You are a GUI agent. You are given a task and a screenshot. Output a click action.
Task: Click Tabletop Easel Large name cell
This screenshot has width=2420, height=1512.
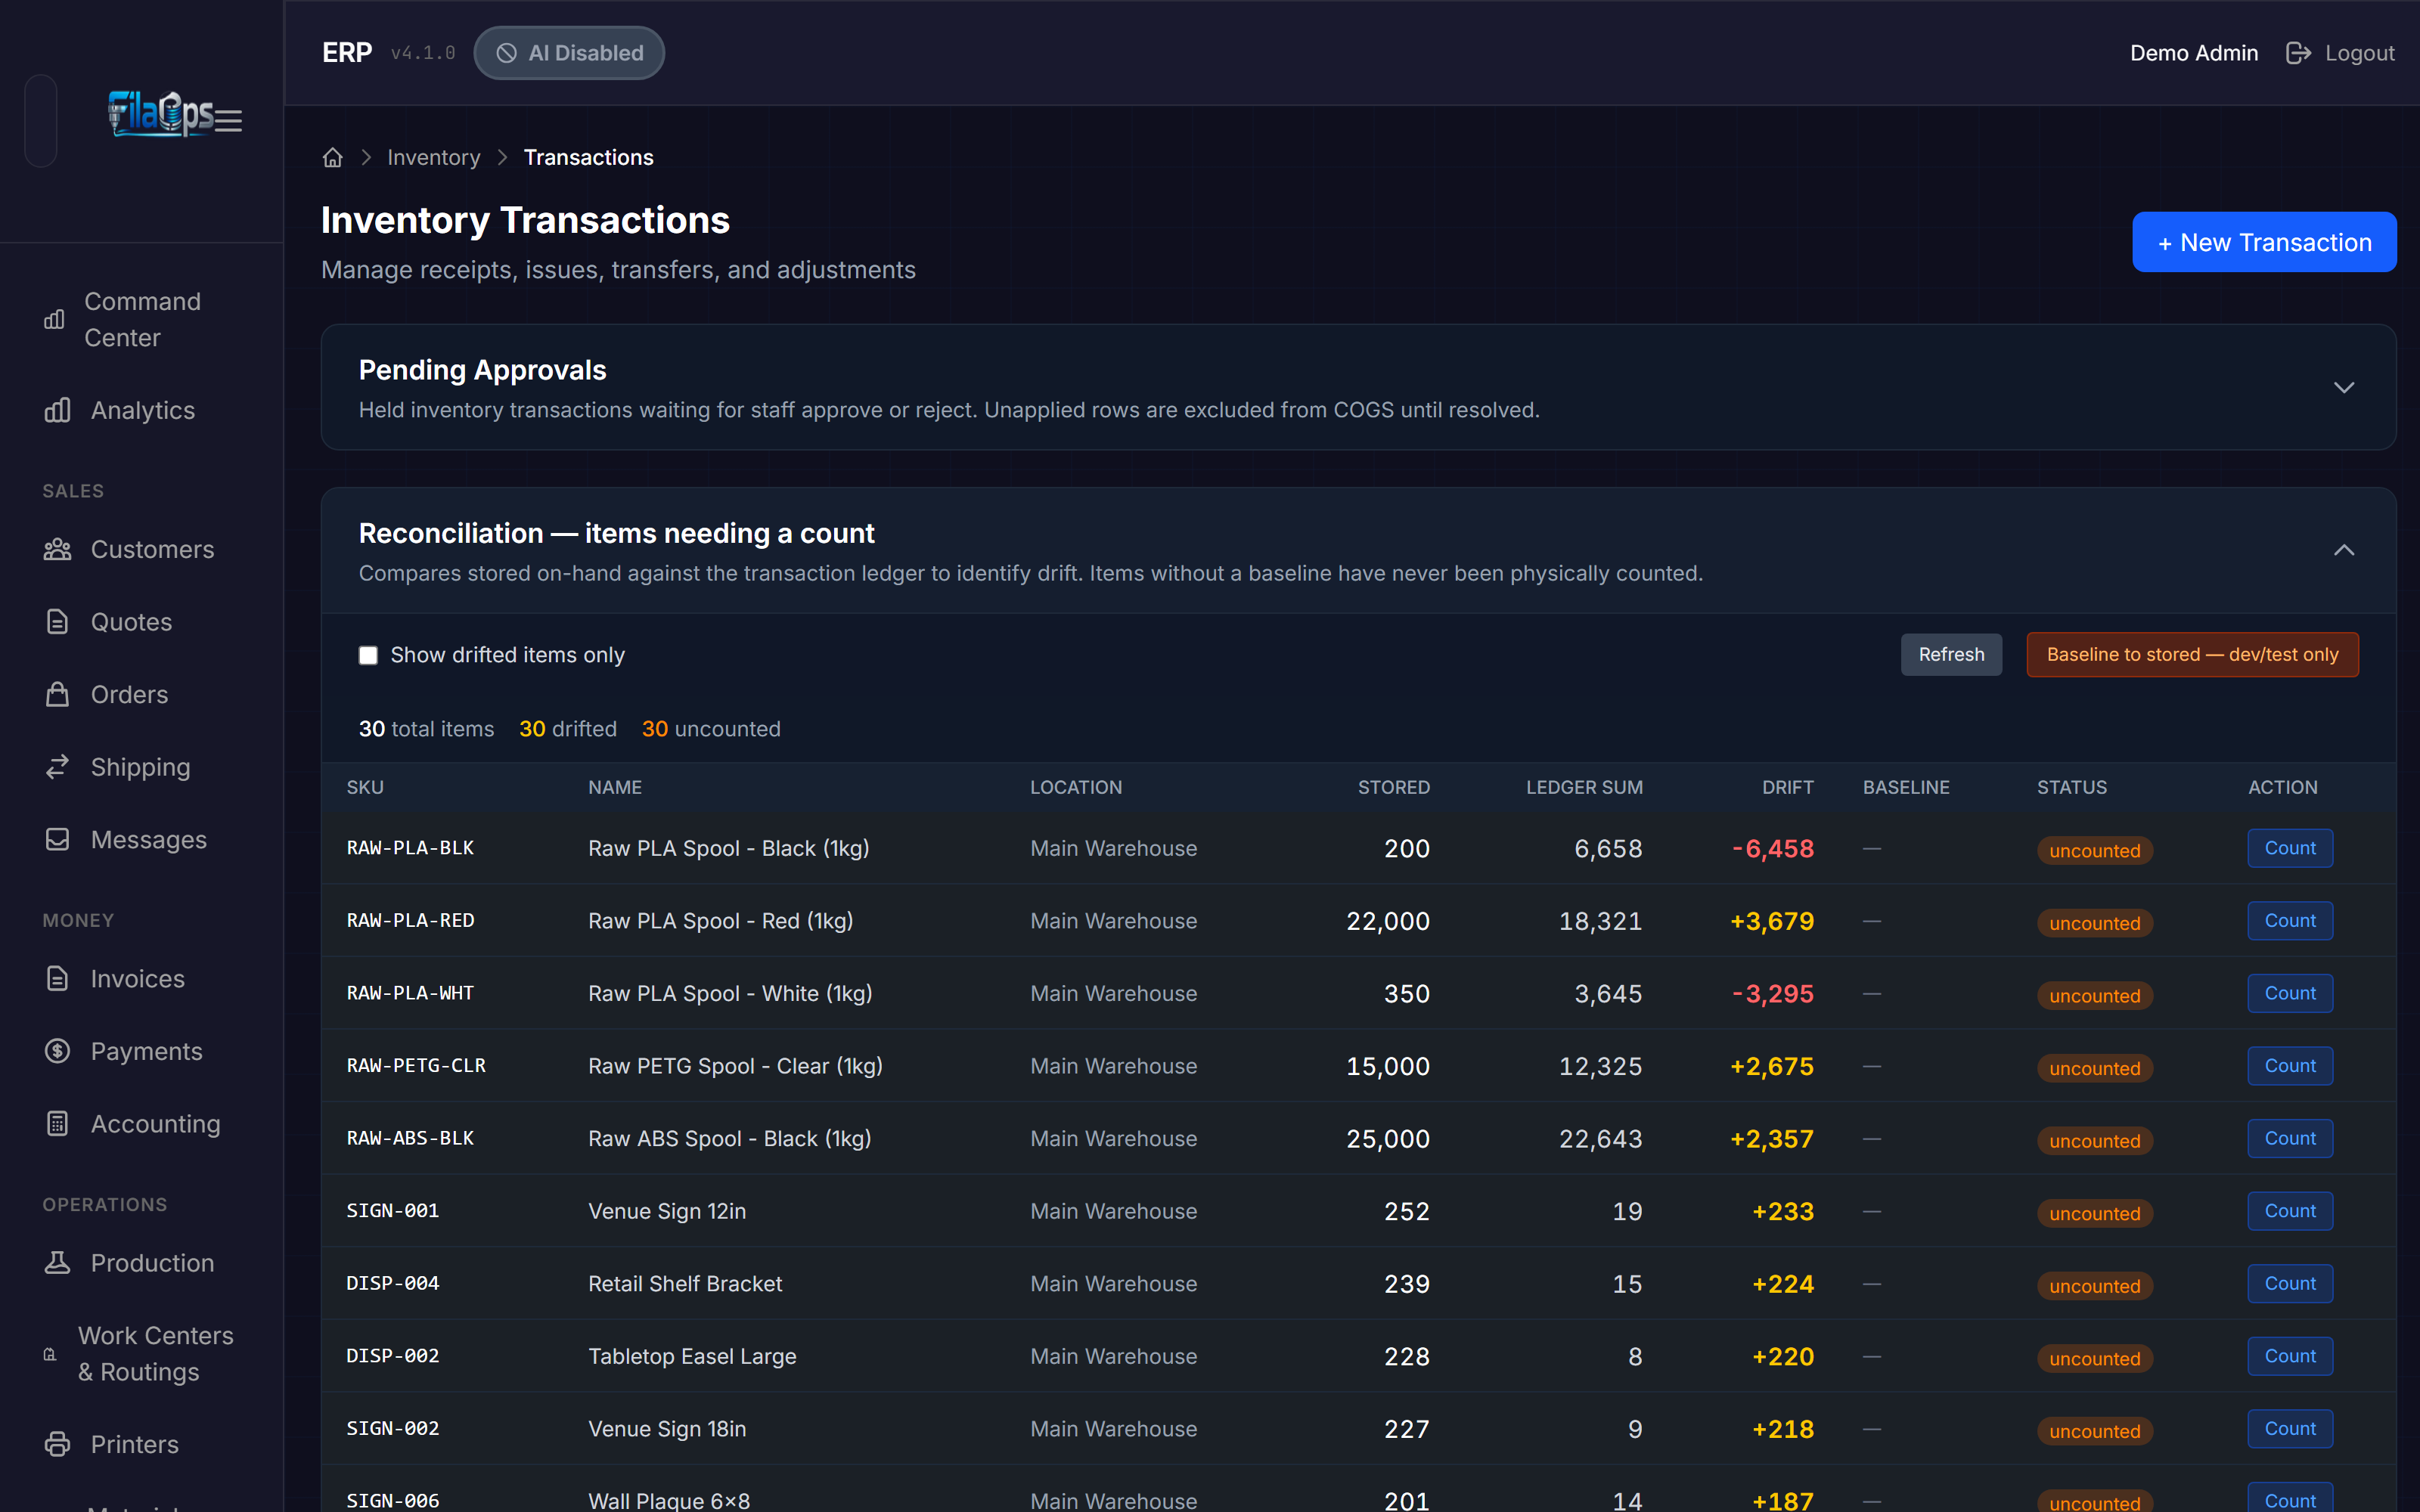click(x=692, y=1356)
